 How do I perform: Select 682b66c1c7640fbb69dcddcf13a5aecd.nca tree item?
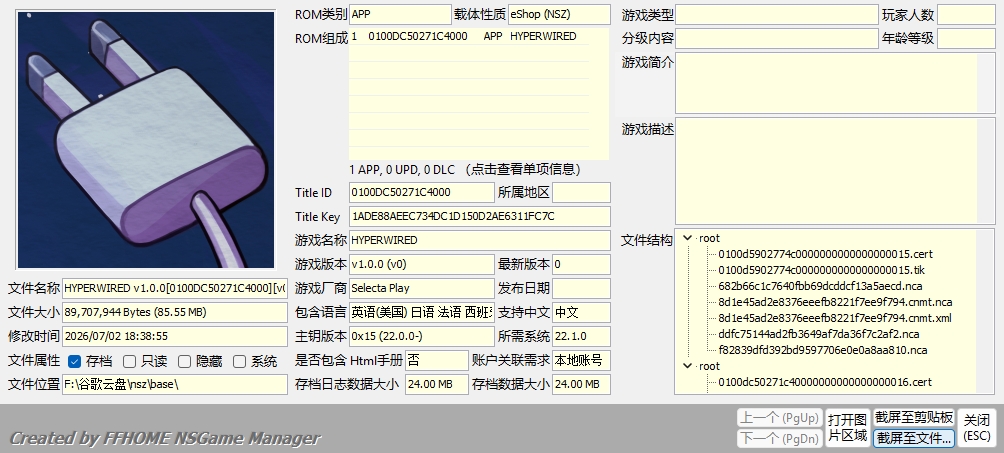click(820, 286)
